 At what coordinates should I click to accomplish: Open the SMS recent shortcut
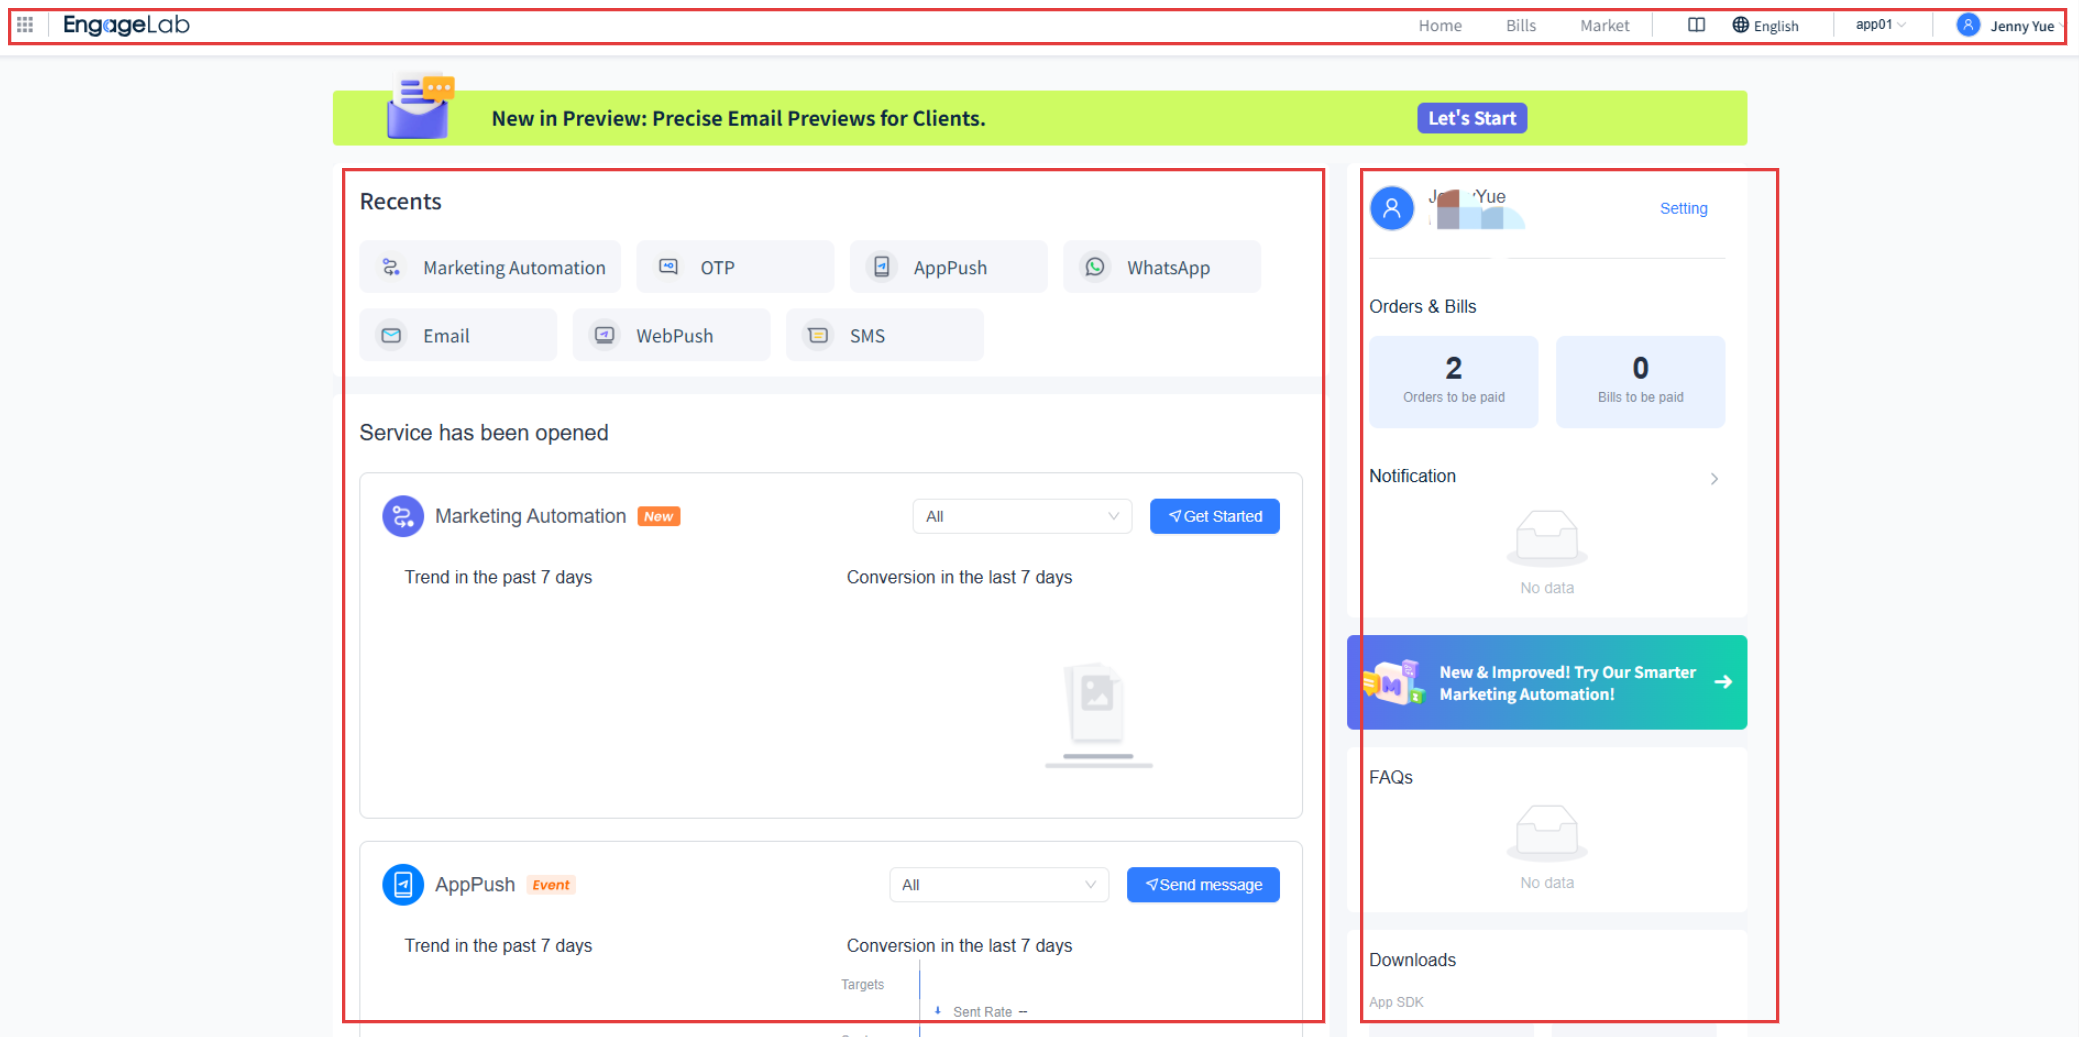[885, 335]
